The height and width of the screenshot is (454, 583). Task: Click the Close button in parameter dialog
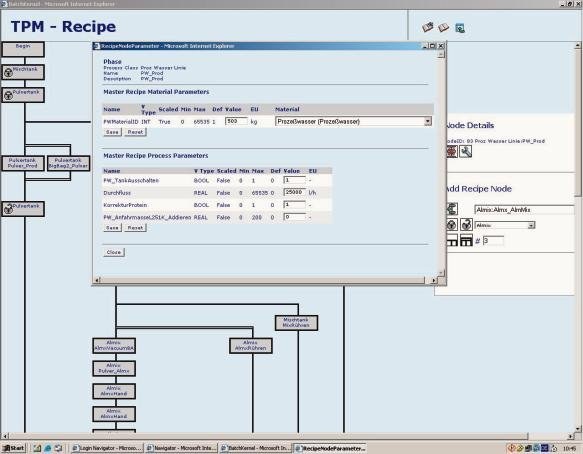pos(114,252)
